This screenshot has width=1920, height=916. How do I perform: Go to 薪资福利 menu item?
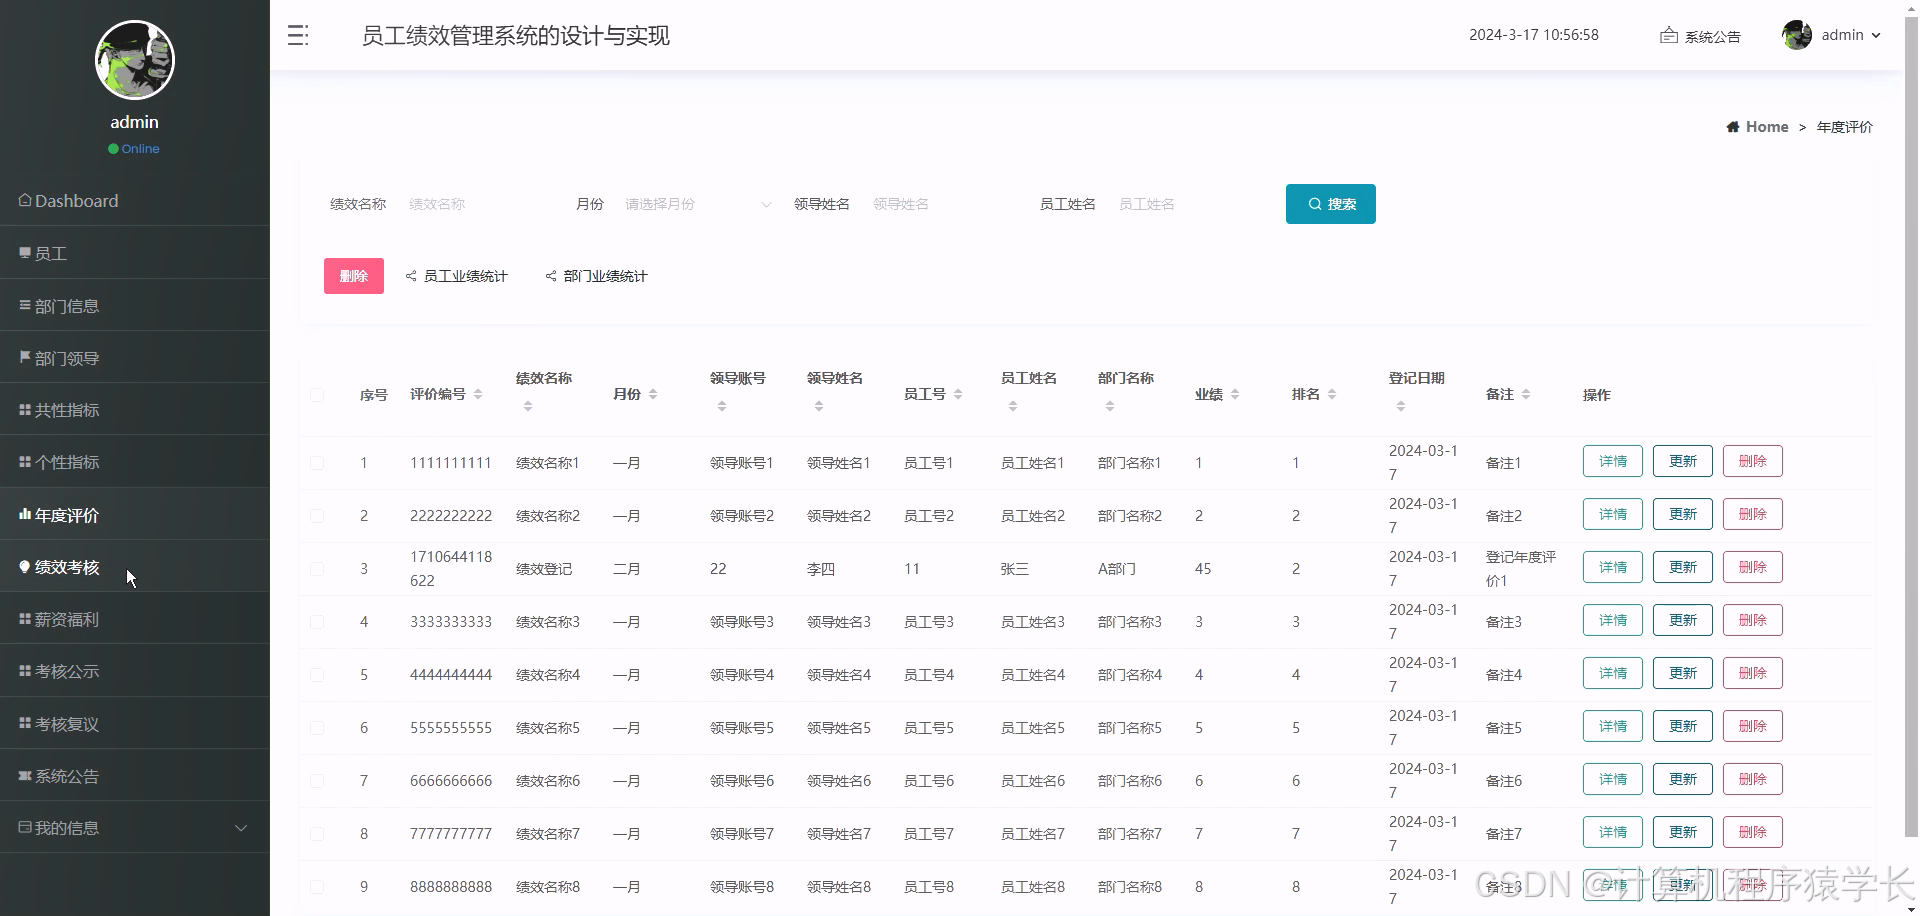[135, 618]
